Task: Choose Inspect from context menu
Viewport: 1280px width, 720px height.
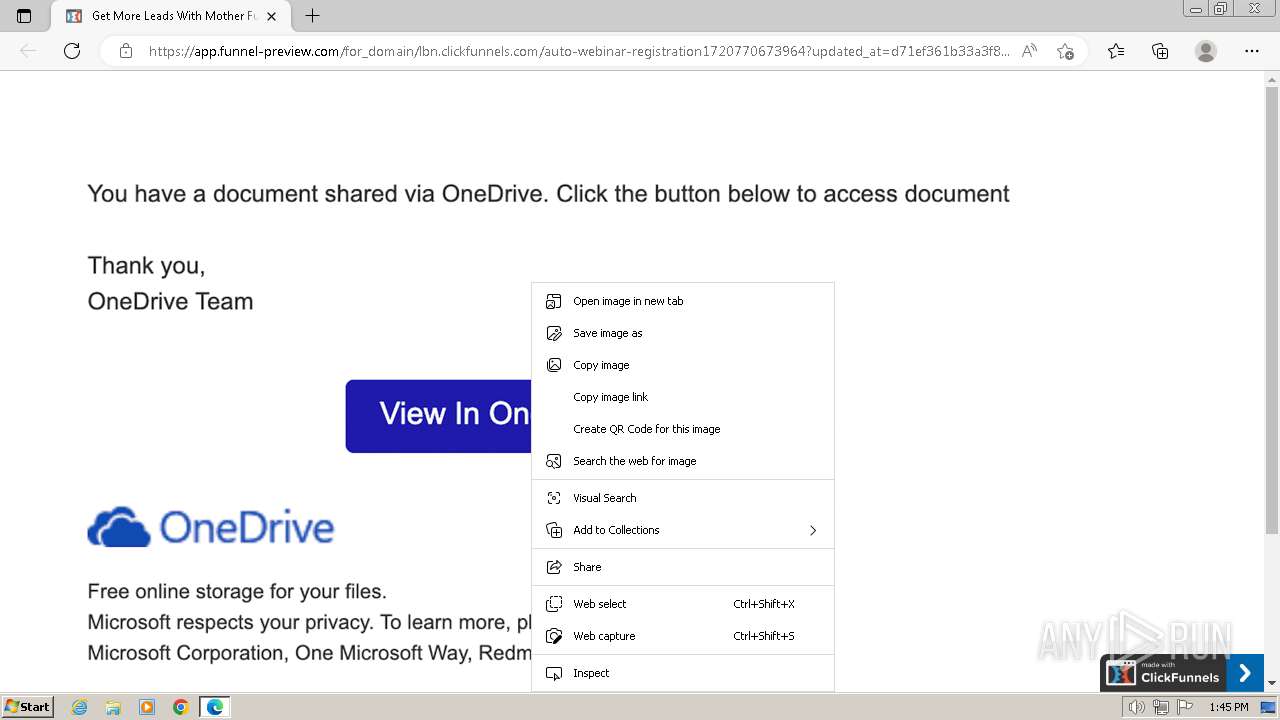Action: click(683, 673)
